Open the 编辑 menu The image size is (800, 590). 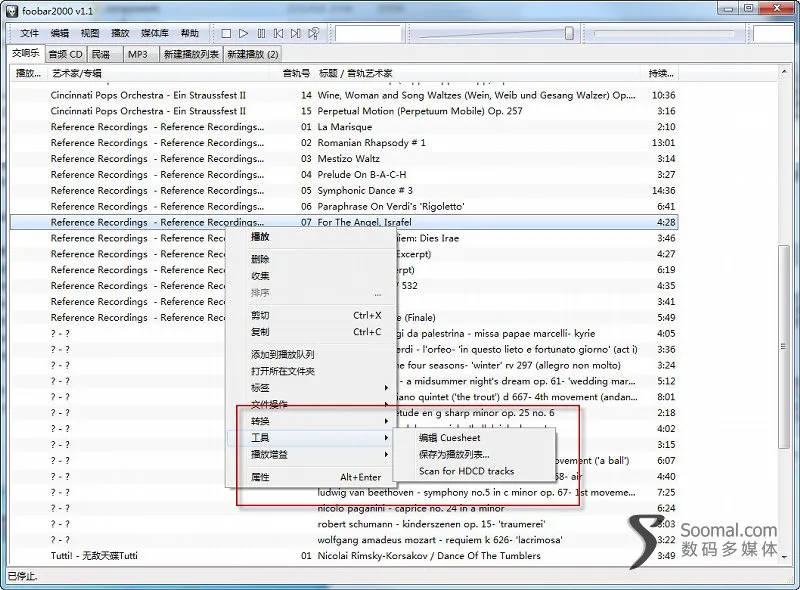(60, 33)
